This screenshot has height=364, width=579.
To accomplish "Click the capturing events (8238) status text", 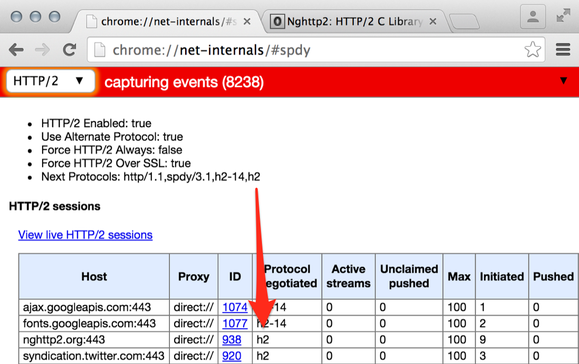I will pos(184,82).
